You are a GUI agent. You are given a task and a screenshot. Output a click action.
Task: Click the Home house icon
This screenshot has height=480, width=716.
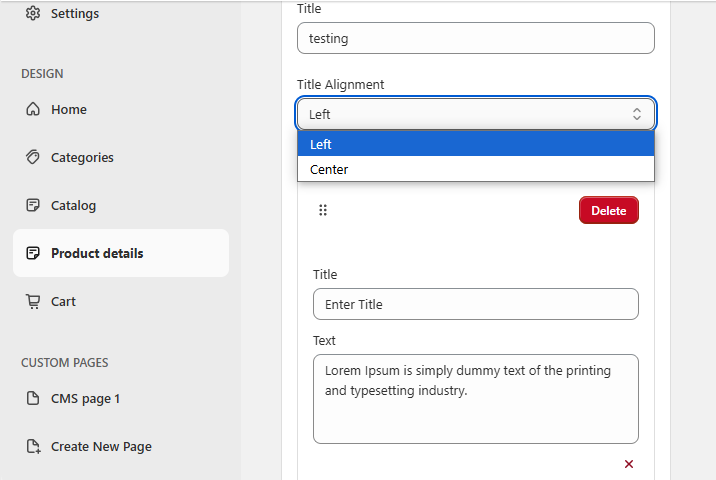[33, 109]
